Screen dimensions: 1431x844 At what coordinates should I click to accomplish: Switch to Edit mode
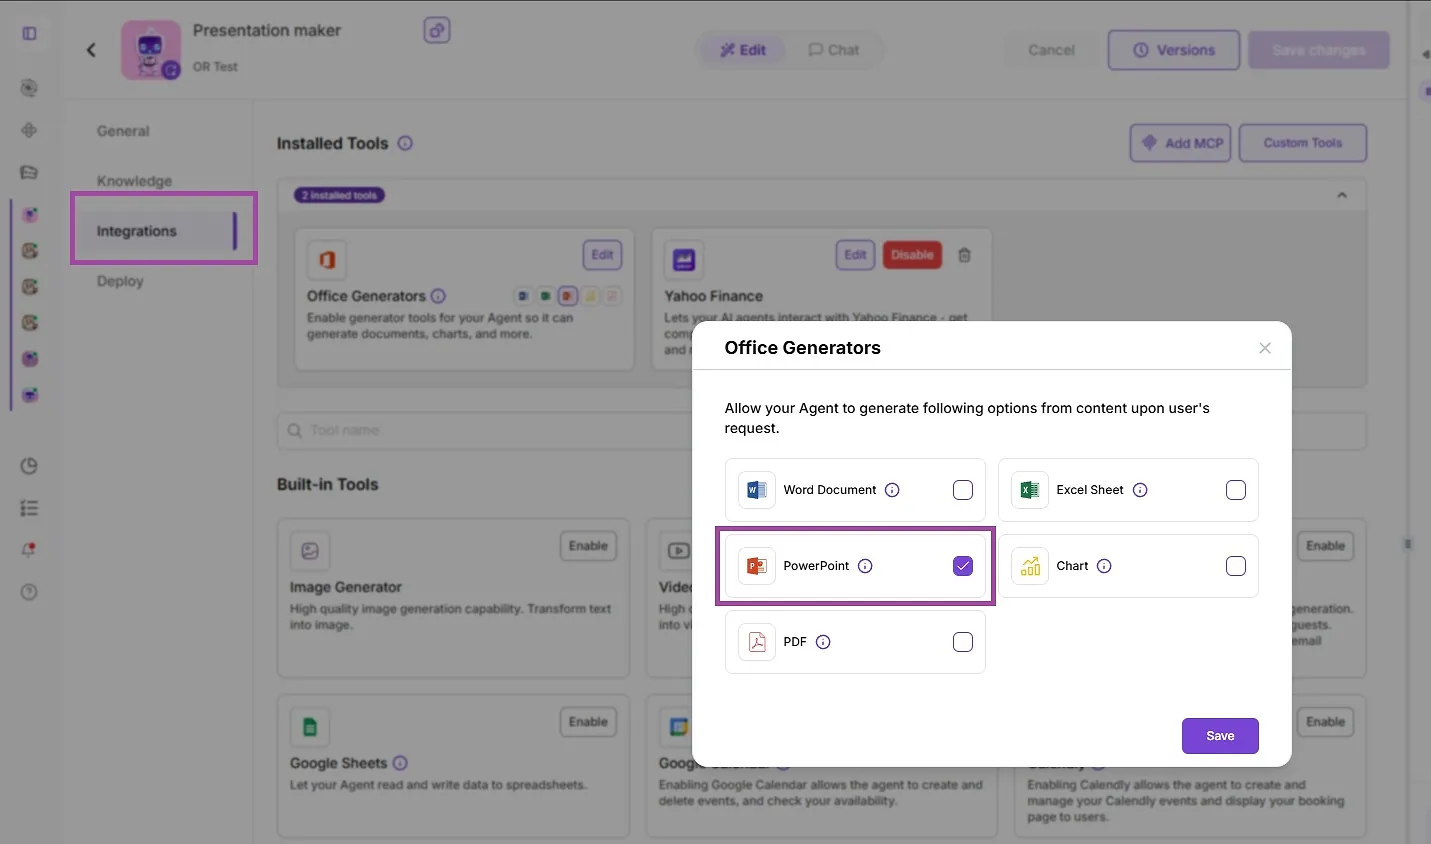pyautogui.click(x=743, y=50)
